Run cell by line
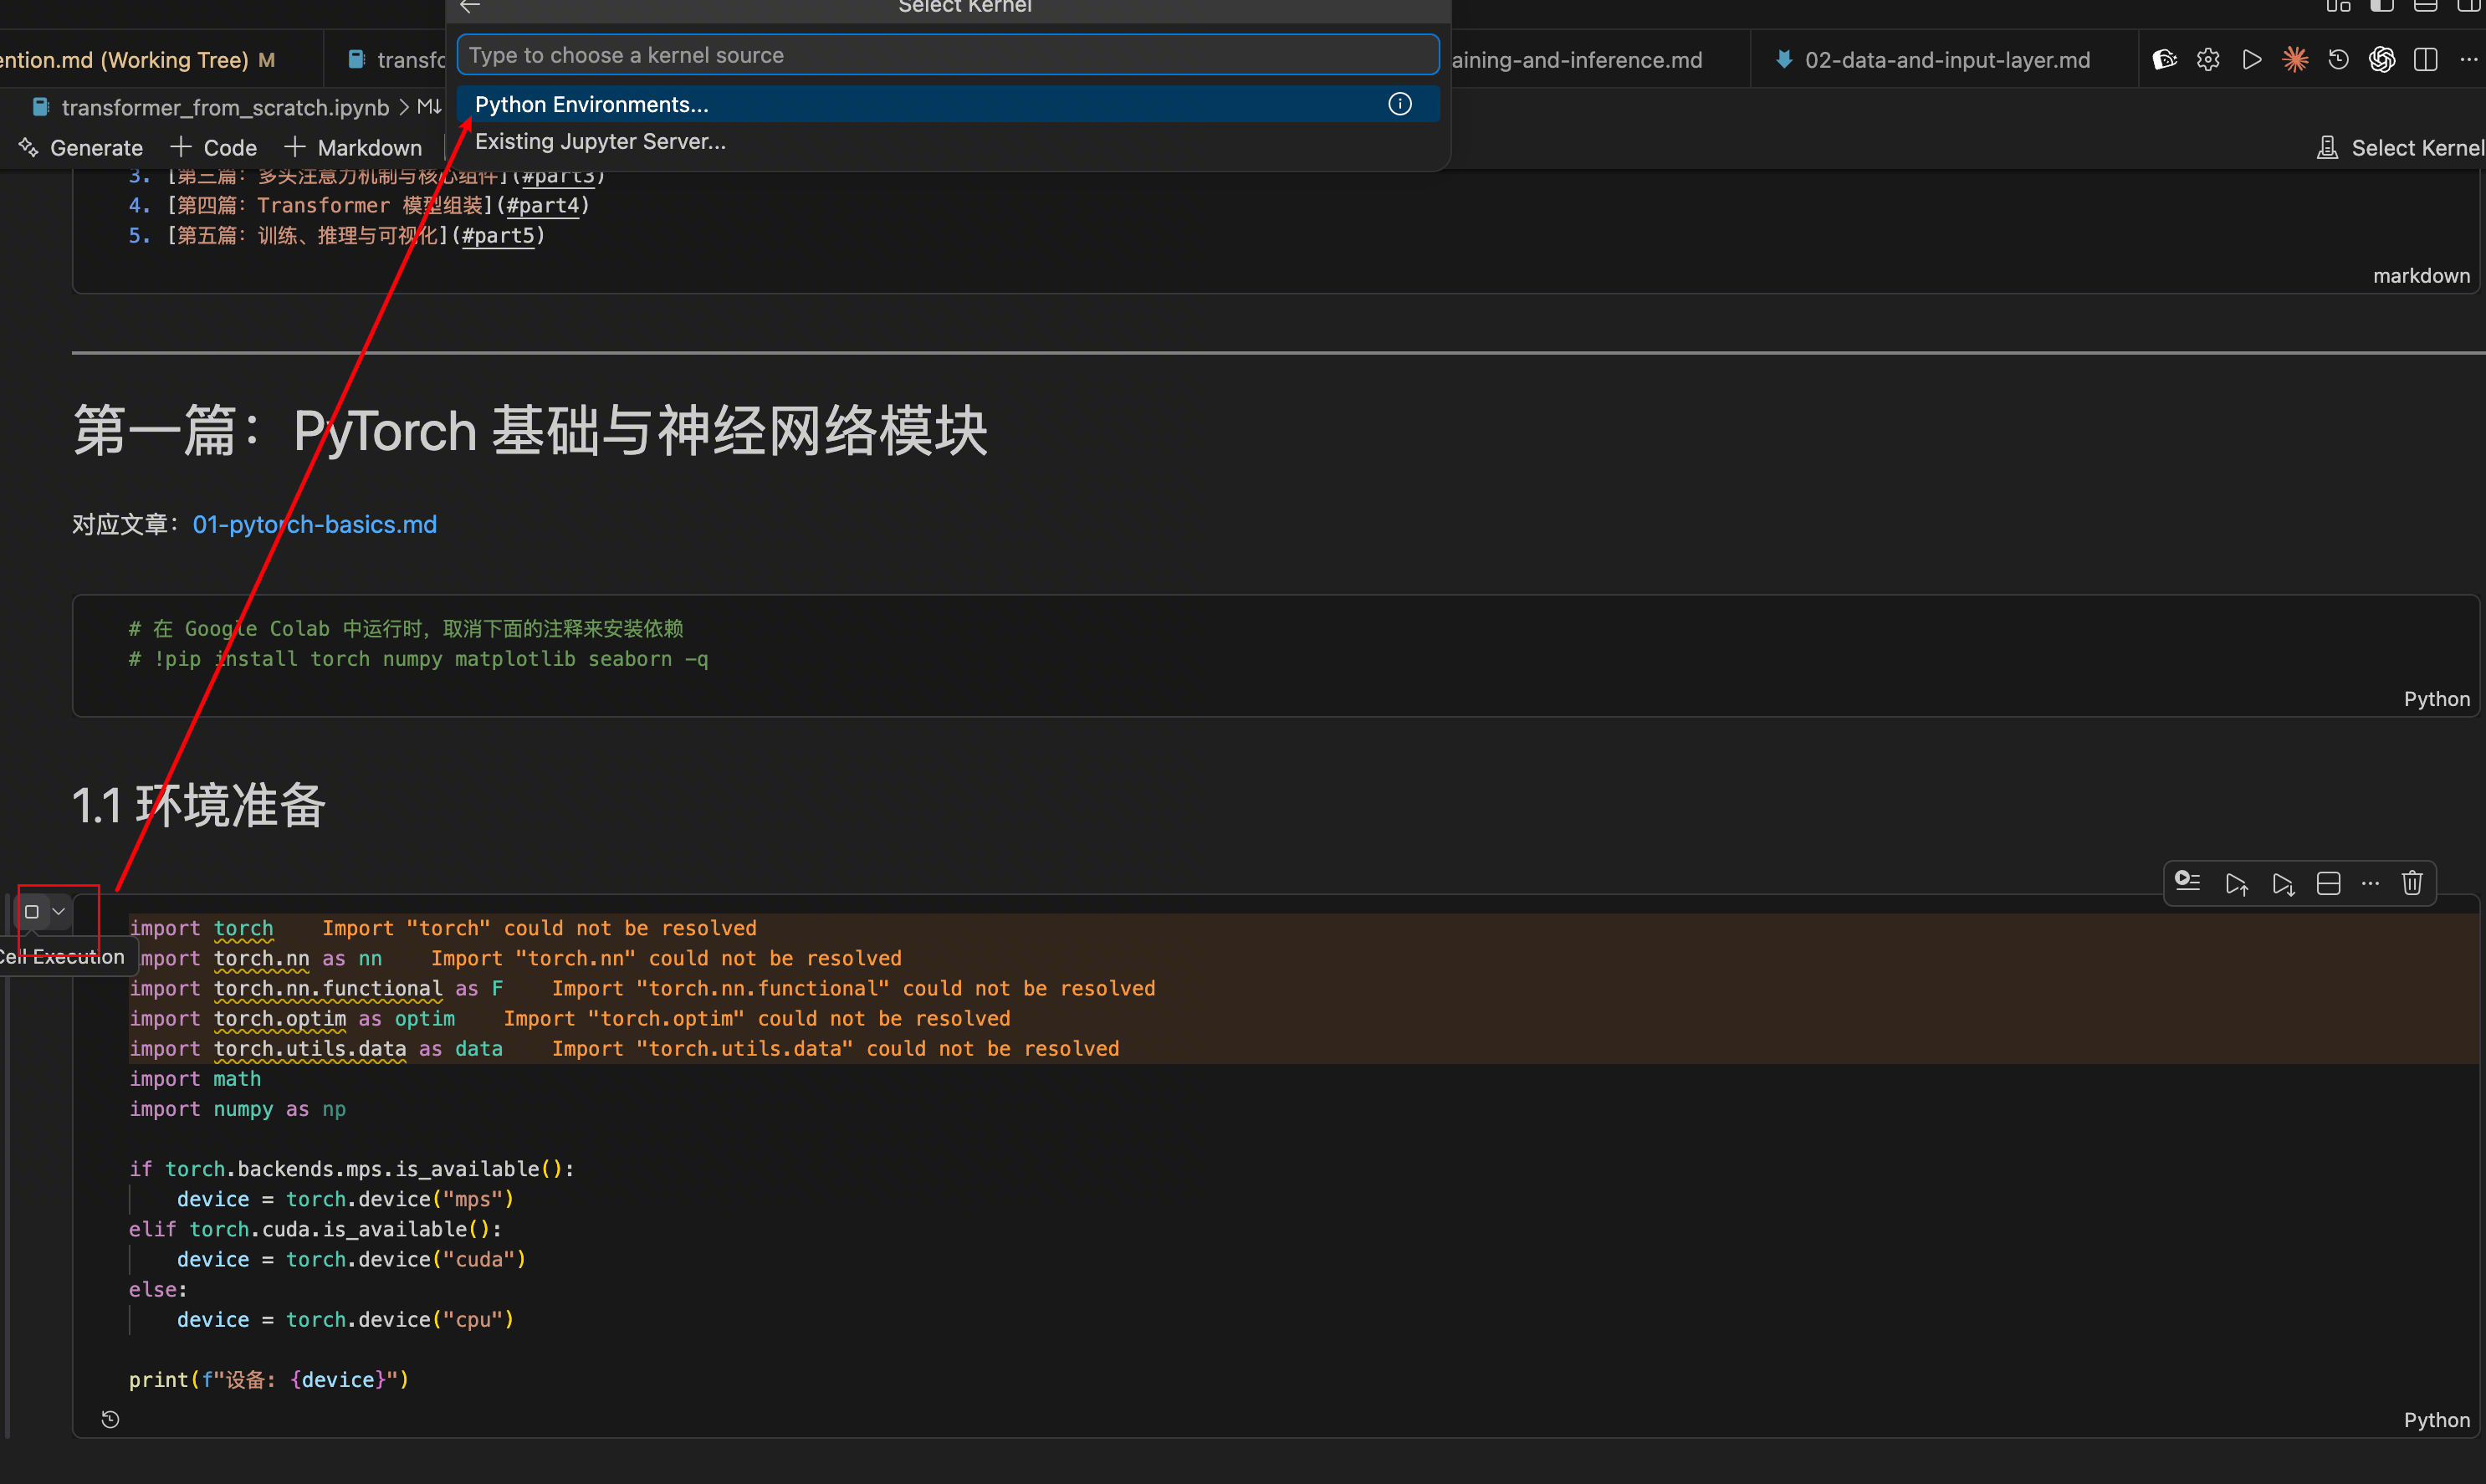 tap(2188, 881)
